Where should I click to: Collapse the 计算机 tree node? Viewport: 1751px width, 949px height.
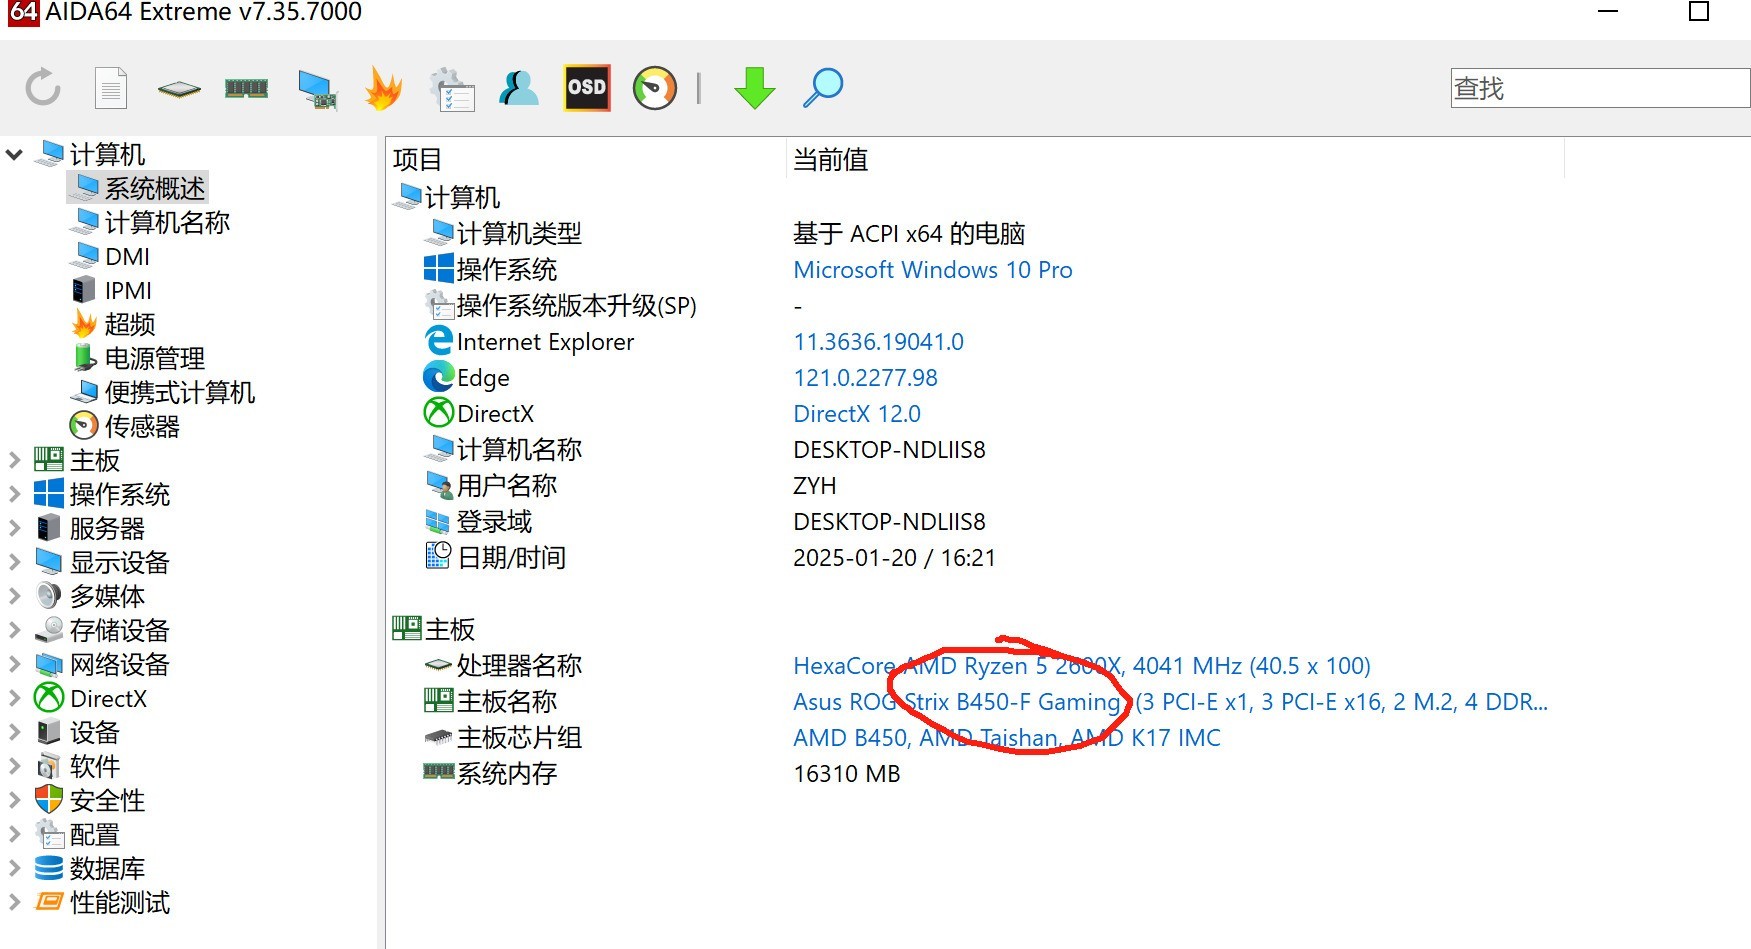click(14, 154)
